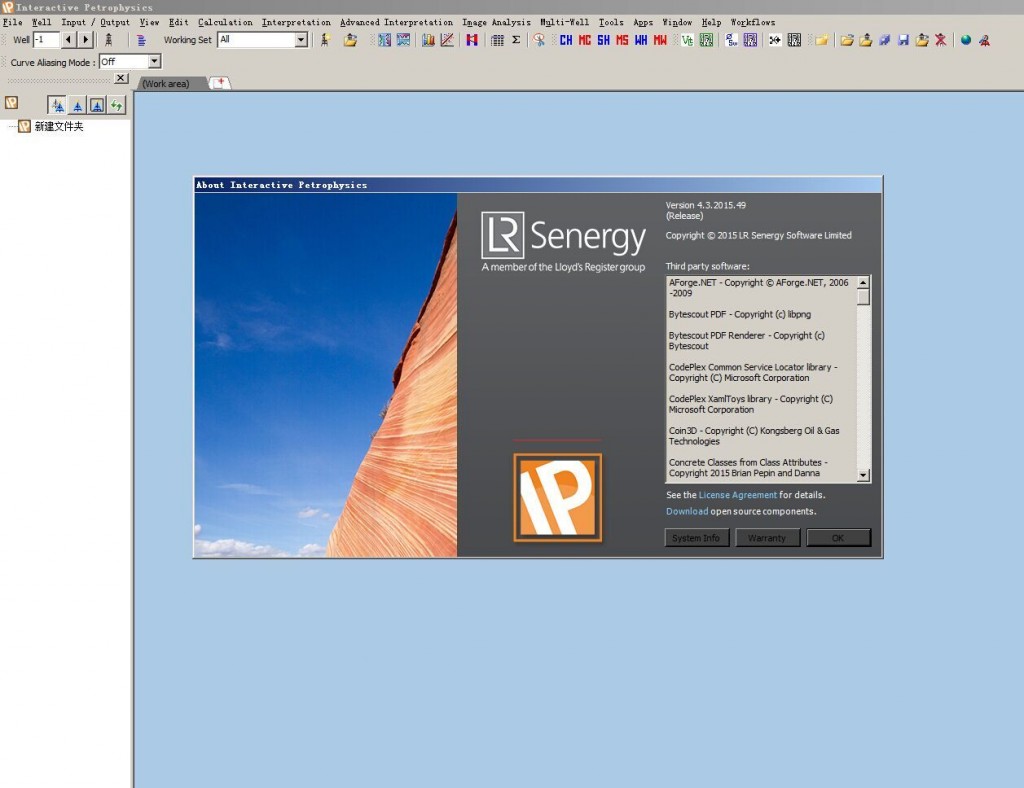Click the green Vt toolbar icon
This screenshot has width=1024, height=788.
(x=687, y=40)
